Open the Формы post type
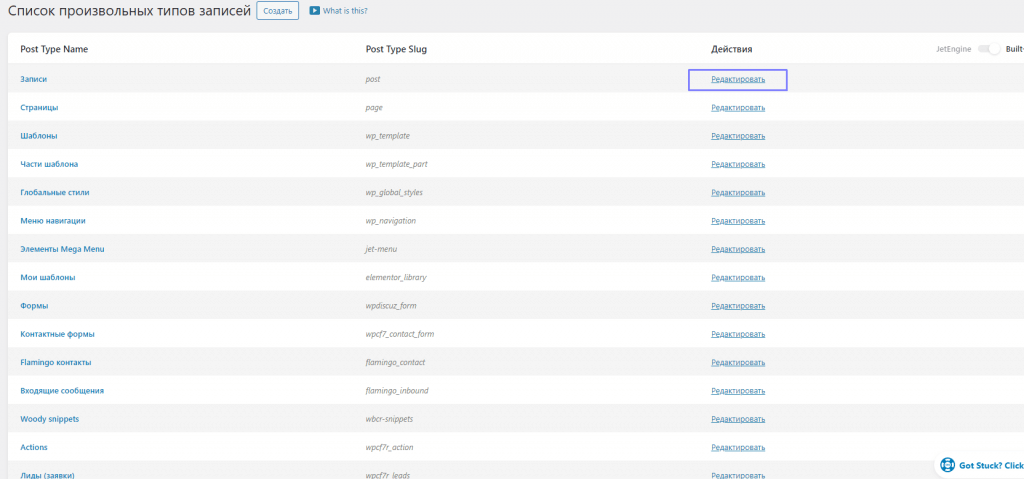This screenshot has height=479, width=1024. (x=35, y=306)
